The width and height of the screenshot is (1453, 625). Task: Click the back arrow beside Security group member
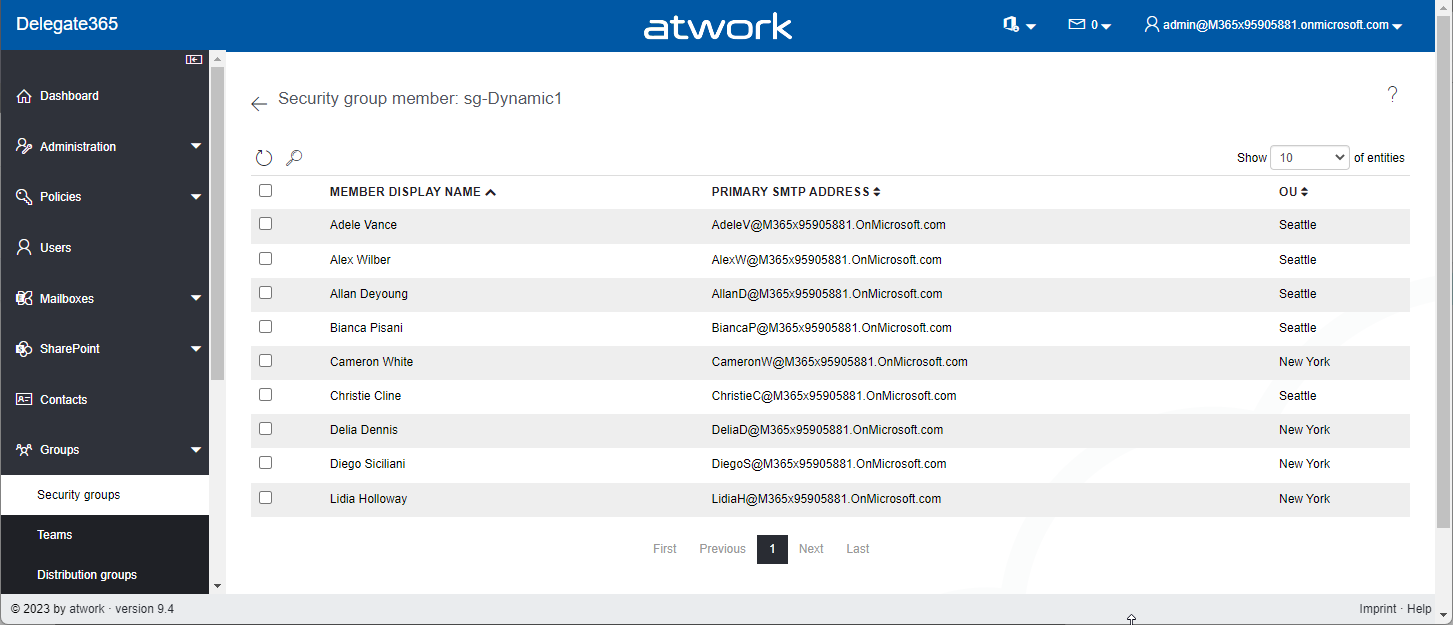pyautogui.click(x=259, y=103)
